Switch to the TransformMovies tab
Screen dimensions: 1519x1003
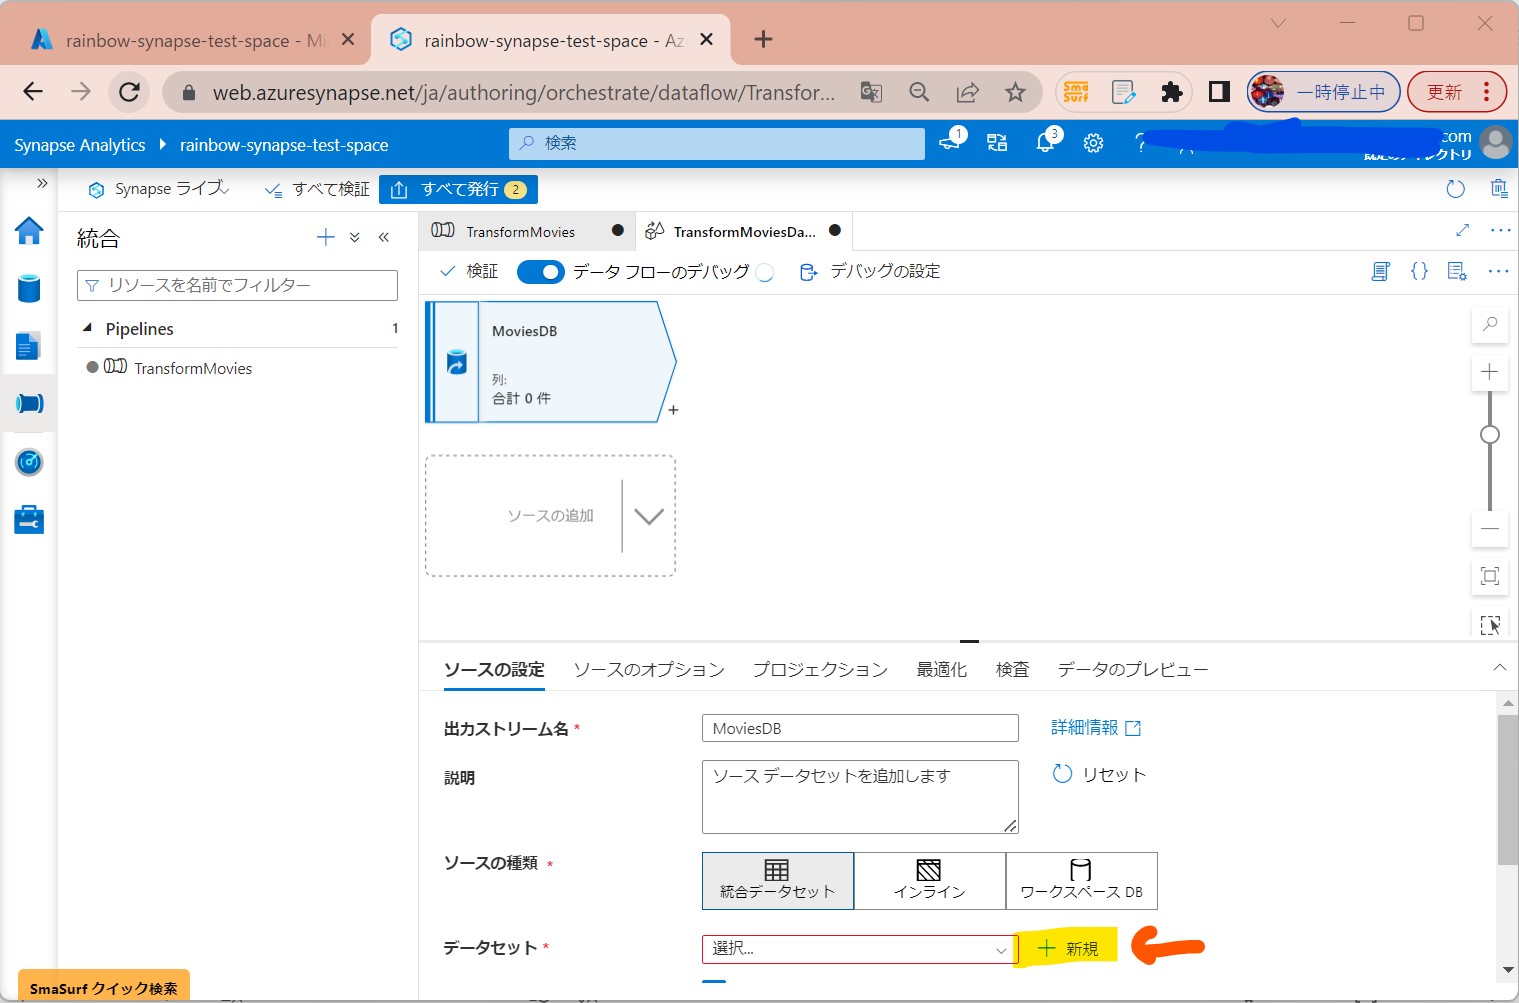520,232
